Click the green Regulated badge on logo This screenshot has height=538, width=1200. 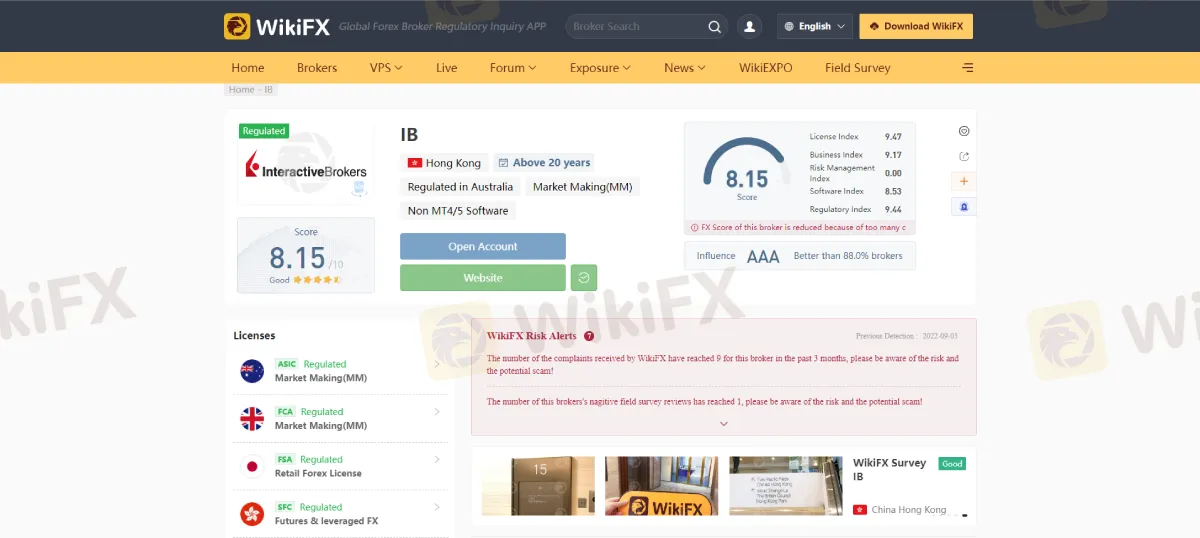pyautogui.click(x=264, y=131)
